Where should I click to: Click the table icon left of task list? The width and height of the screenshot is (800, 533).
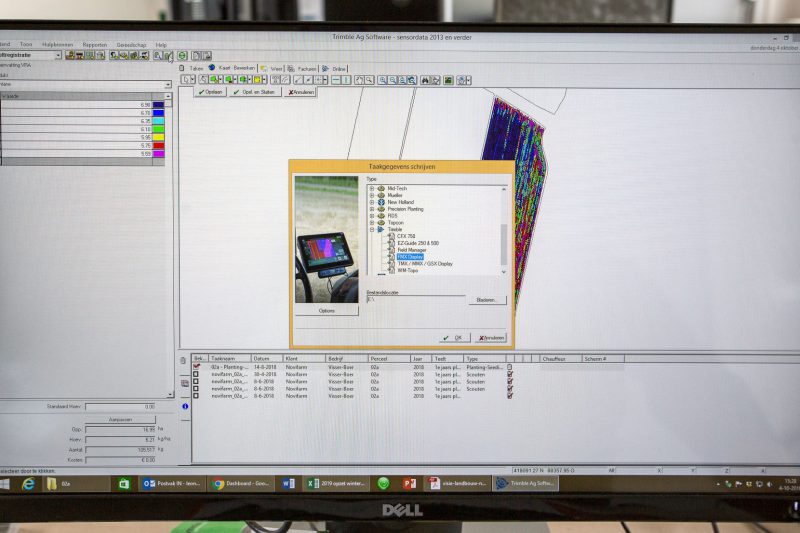click(x=185, y=384)
